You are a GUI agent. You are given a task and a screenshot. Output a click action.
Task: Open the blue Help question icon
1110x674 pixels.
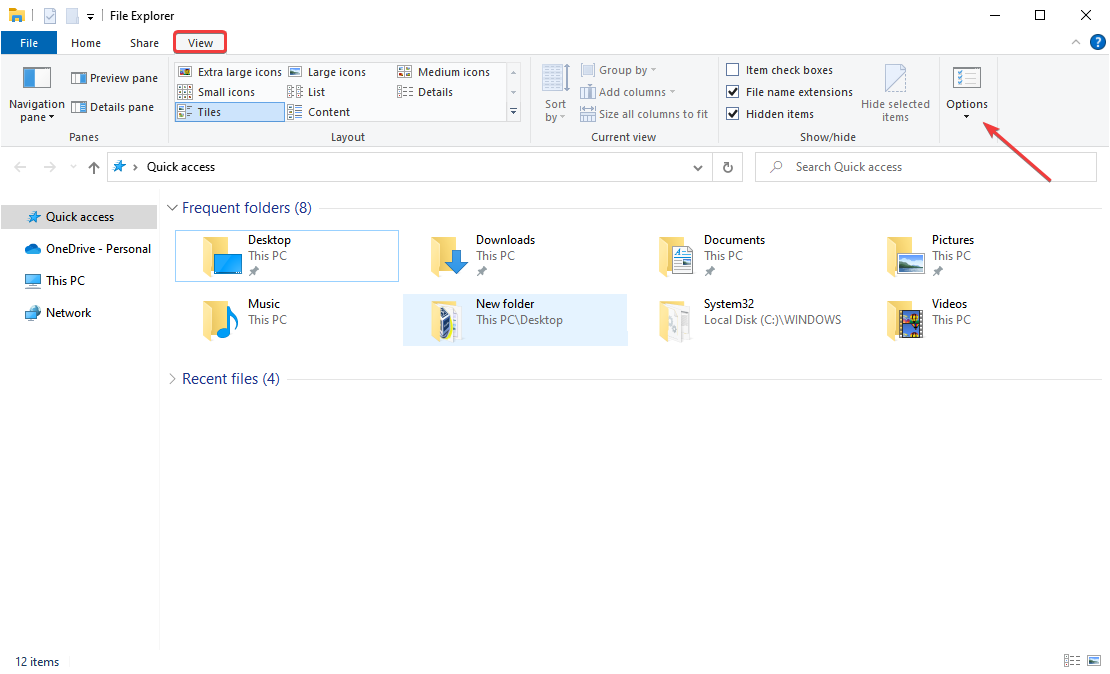pos(1097,42)
